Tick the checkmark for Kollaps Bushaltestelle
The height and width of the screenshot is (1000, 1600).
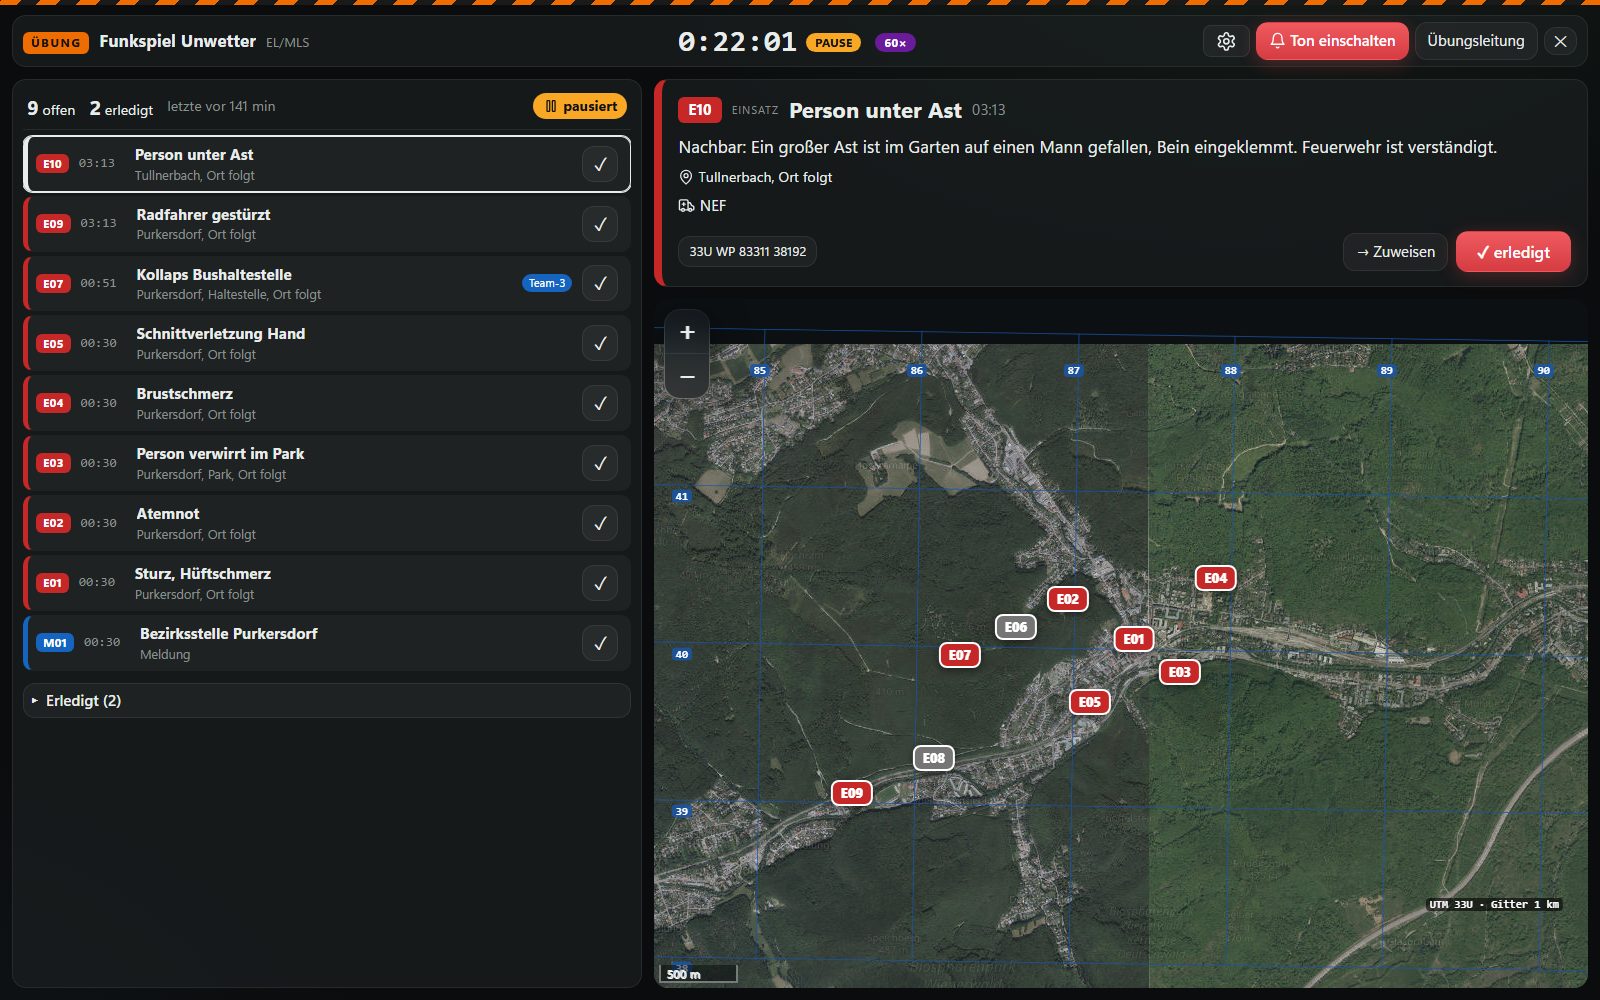click(600, 283)
